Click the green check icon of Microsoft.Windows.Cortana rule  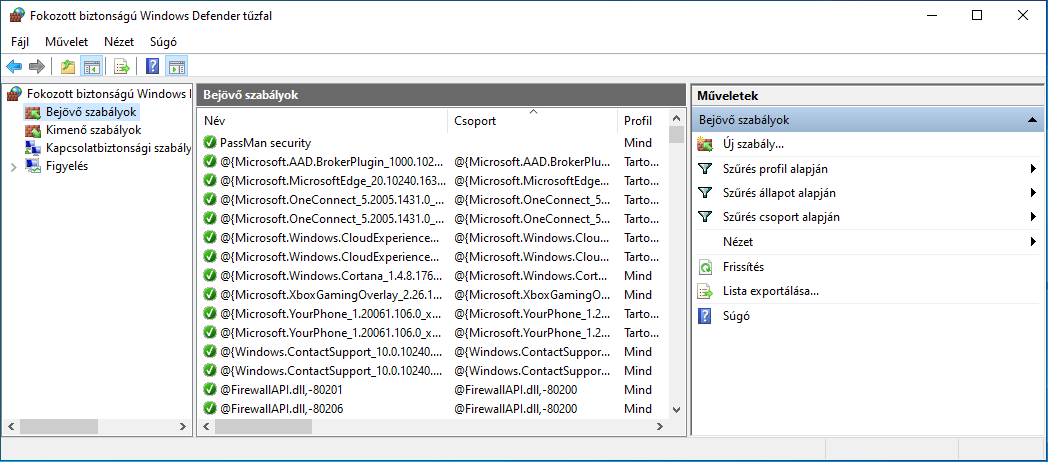point(210,275)
